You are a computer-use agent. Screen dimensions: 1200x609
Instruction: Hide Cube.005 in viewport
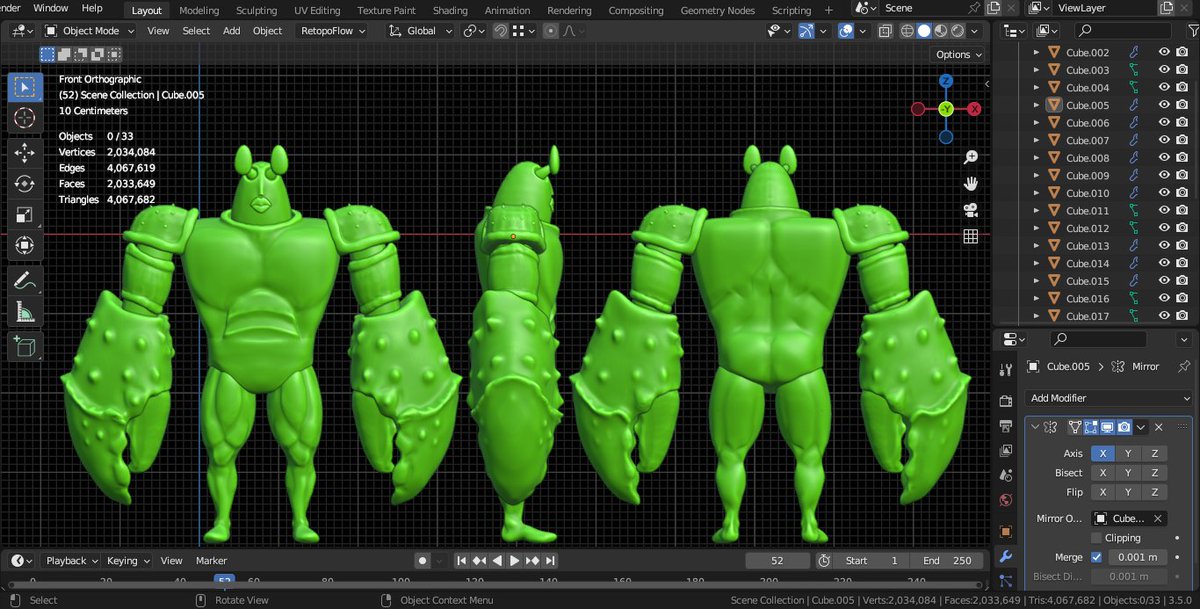click(x=1164, y=105)
